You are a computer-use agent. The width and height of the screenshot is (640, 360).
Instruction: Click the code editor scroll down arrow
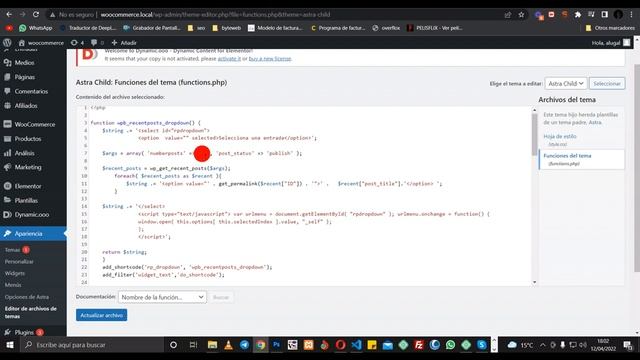click(534, 282)
